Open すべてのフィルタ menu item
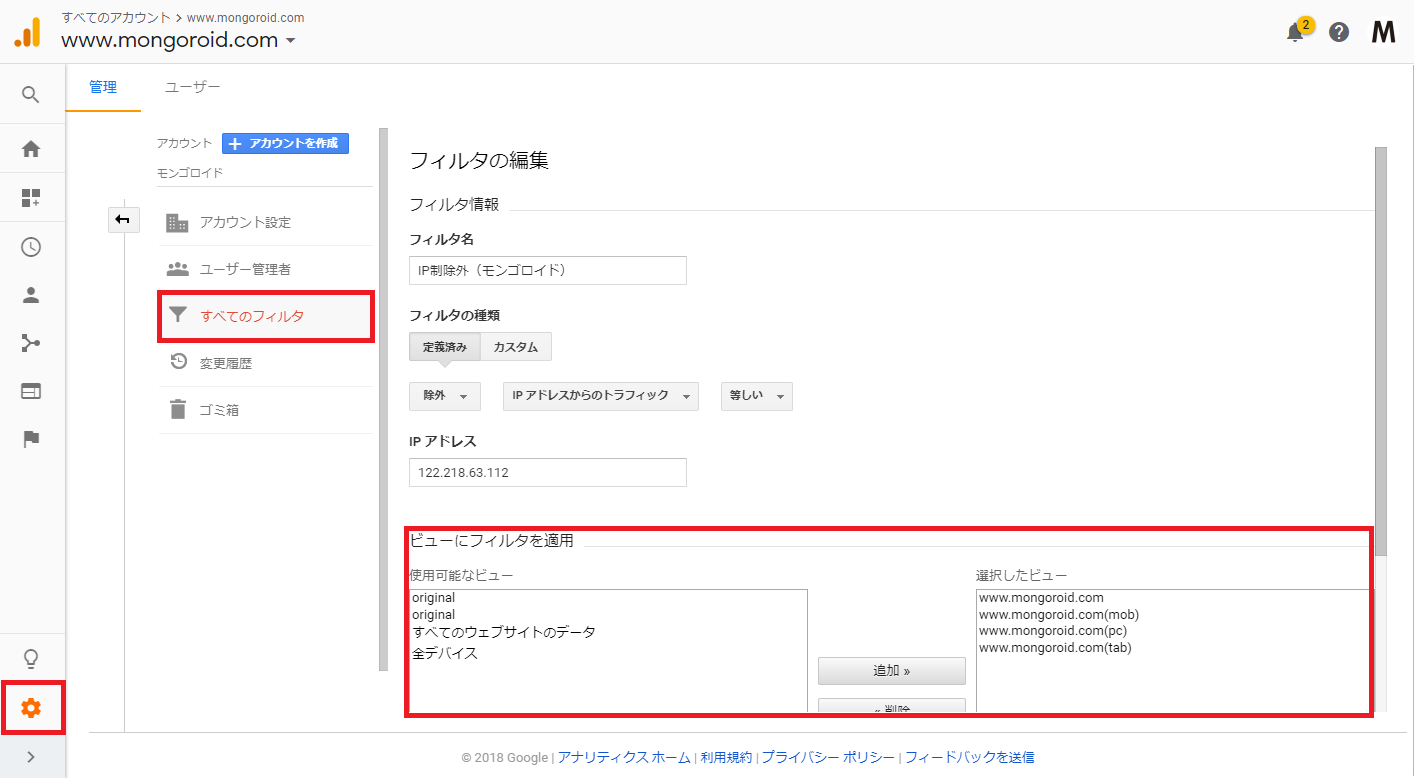 (265, 316)
